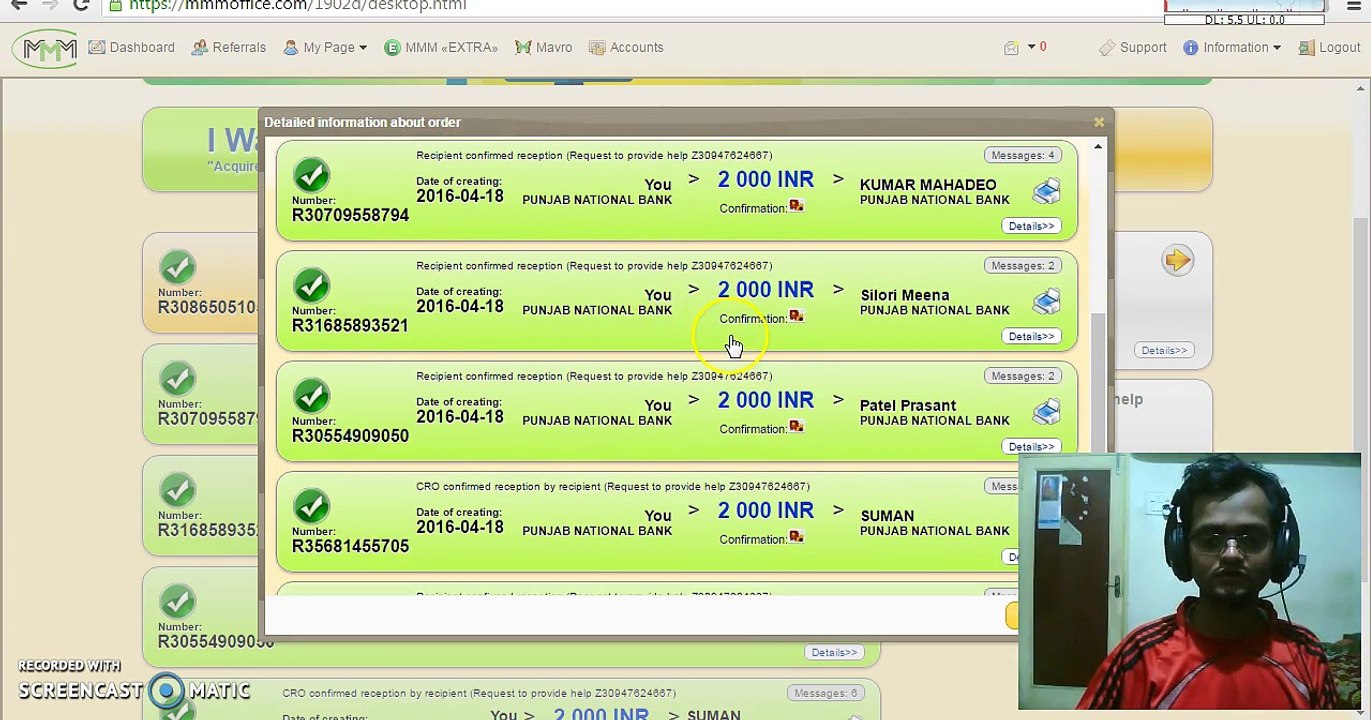Screen dimensions: 1371x720
Task: View Details for the KUMAR MAHADEO order
Action: pos(1031,226)
